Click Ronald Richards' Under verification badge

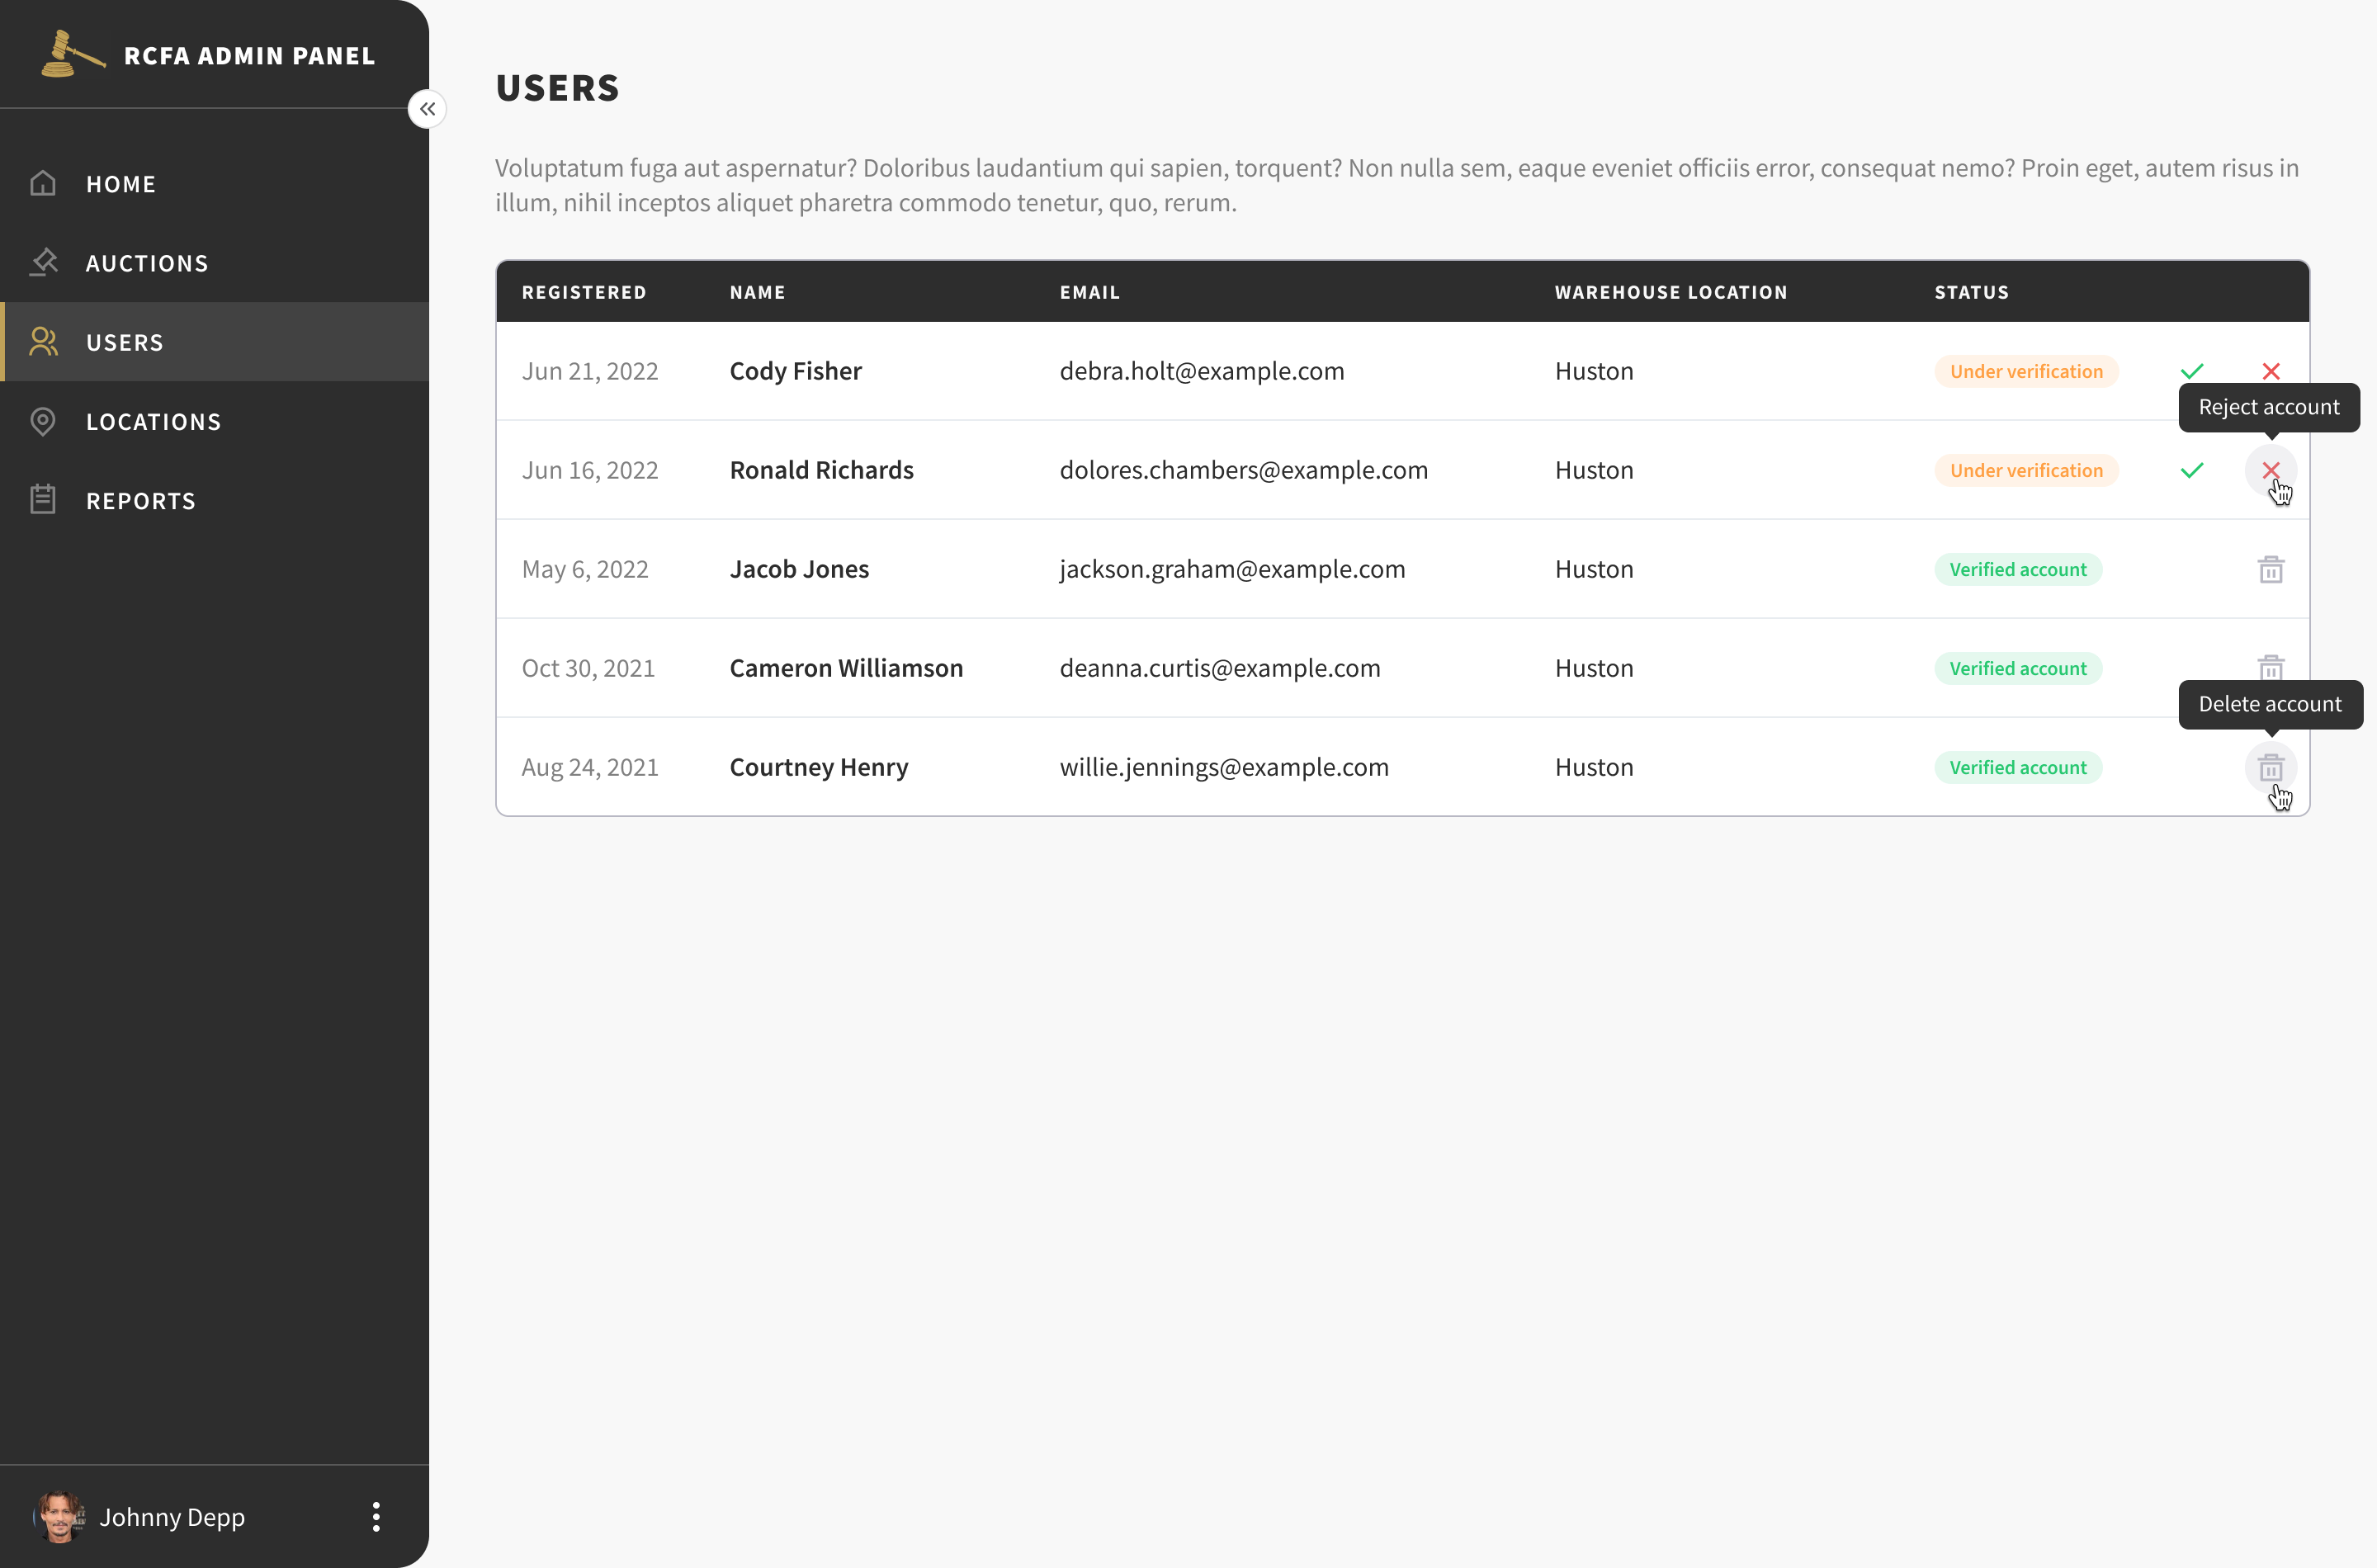tap(2026, 470)
